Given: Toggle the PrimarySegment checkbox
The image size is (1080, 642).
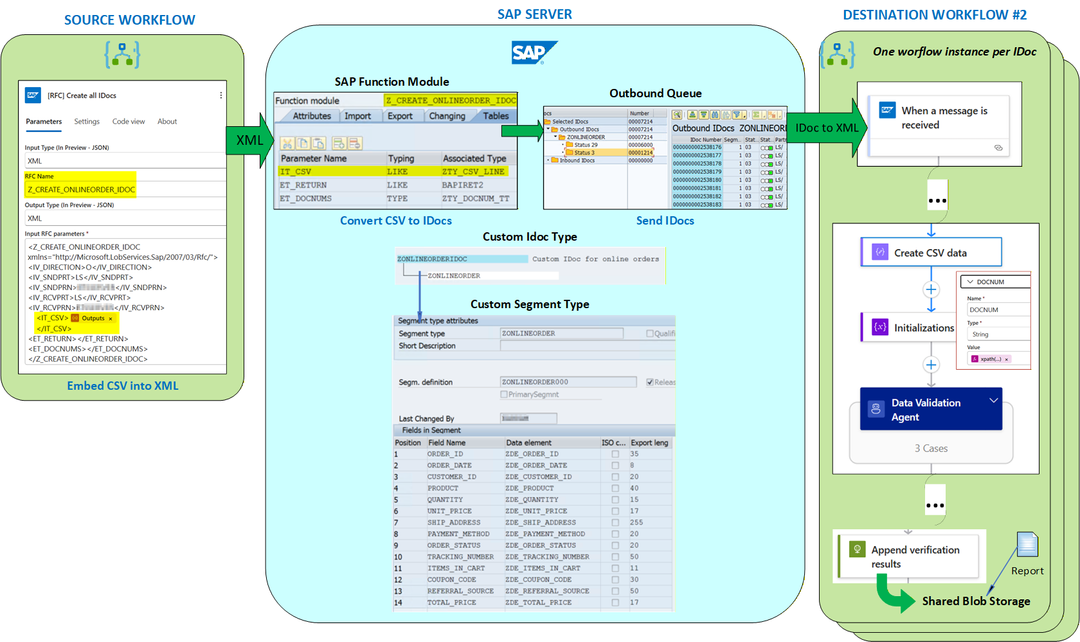Looking at the screenshot, I should (503, 395).
